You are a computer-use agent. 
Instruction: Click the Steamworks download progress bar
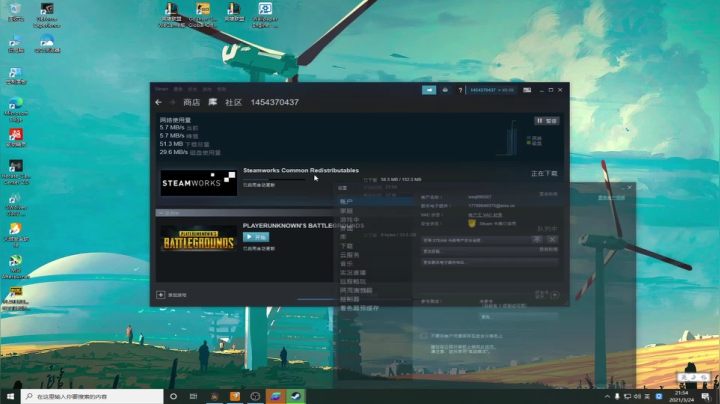pyautogui.click(x=274, y=180)
